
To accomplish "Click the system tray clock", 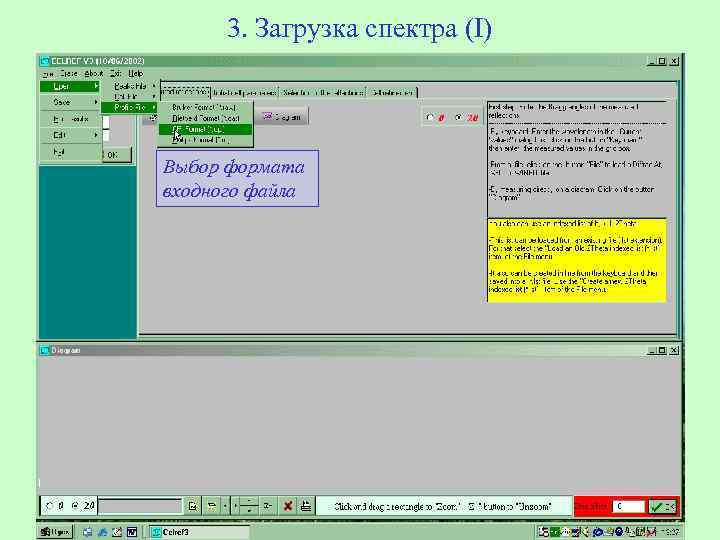I will [x=670, y=532].
